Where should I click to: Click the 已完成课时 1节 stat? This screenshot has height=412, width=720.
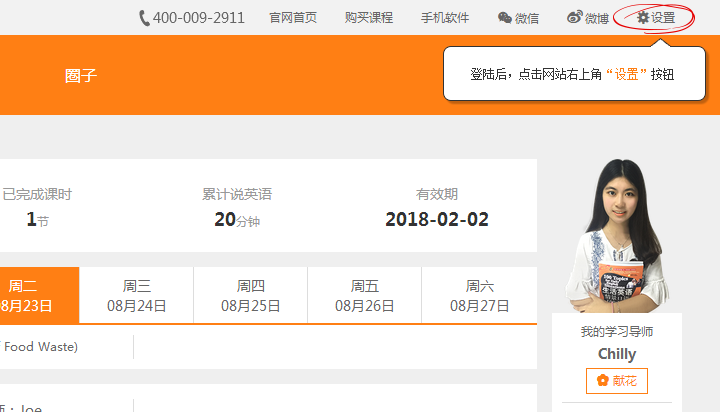click(37, 219)
